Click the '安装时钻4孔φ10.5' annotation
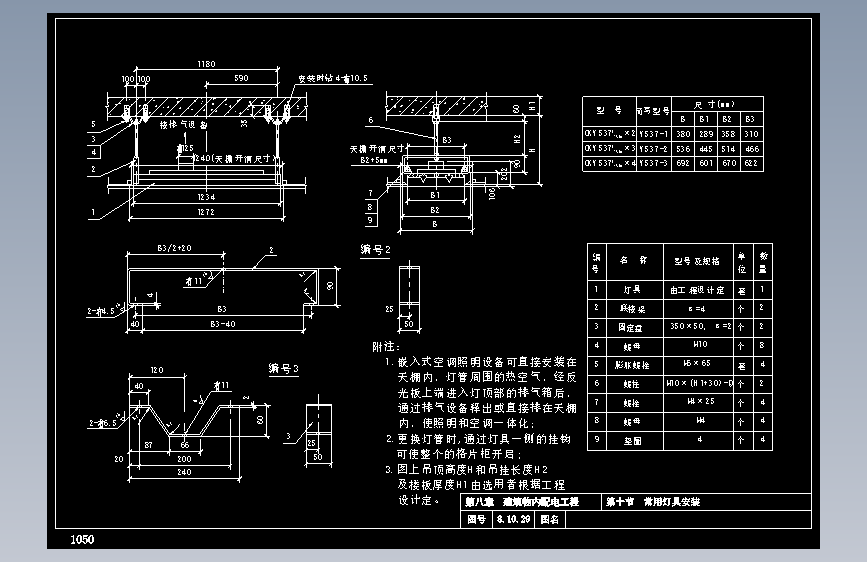 click(333, 78)
